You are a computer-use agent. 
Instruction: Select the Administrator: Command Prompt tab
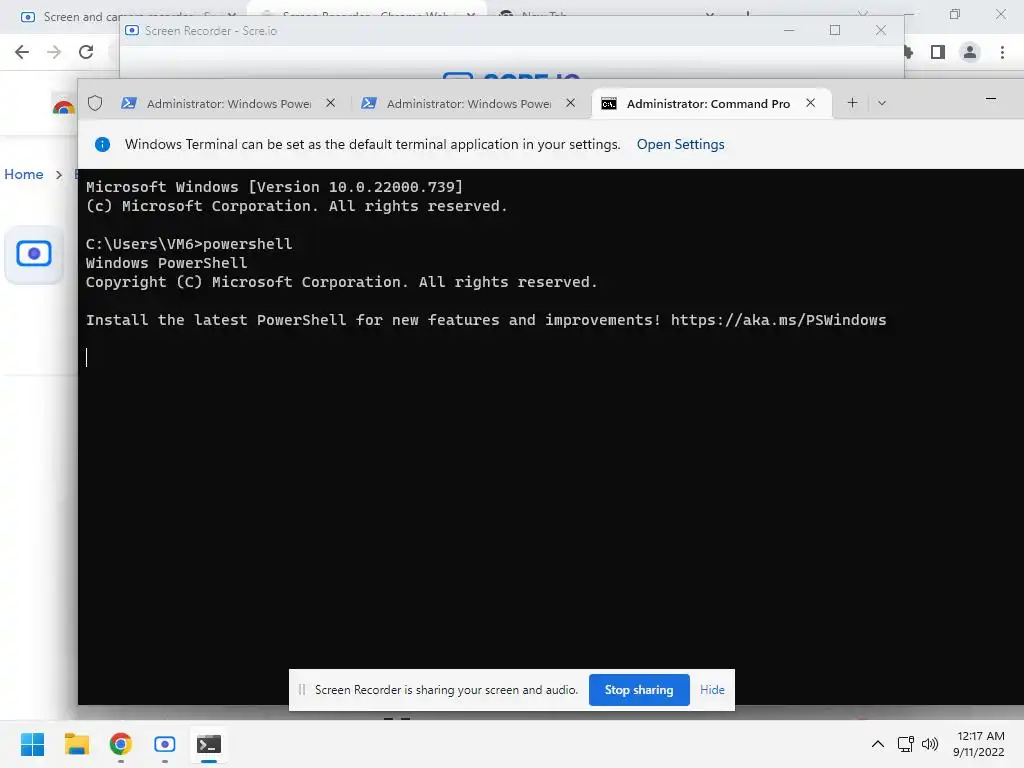[x=711, y=103]
